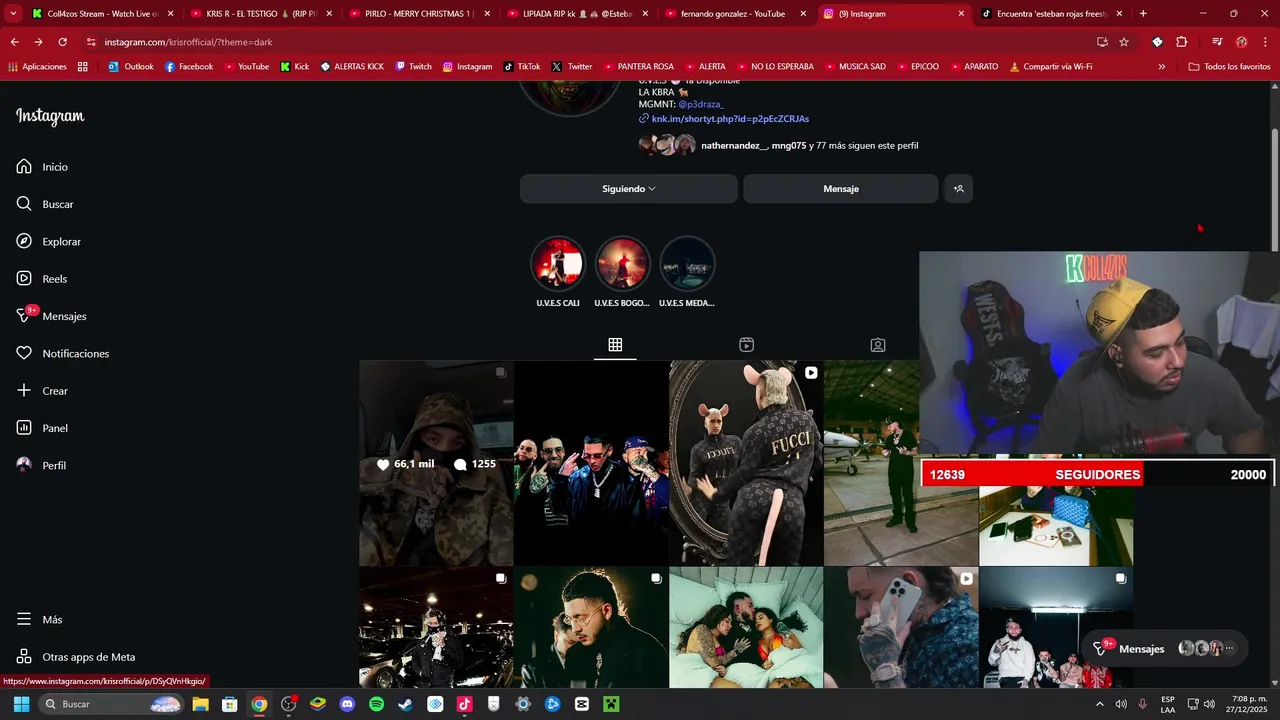The width and height of the screenshot is (1280, 720).
Task: Open Chrome three-dot menu
Action: click(1265, 42)
